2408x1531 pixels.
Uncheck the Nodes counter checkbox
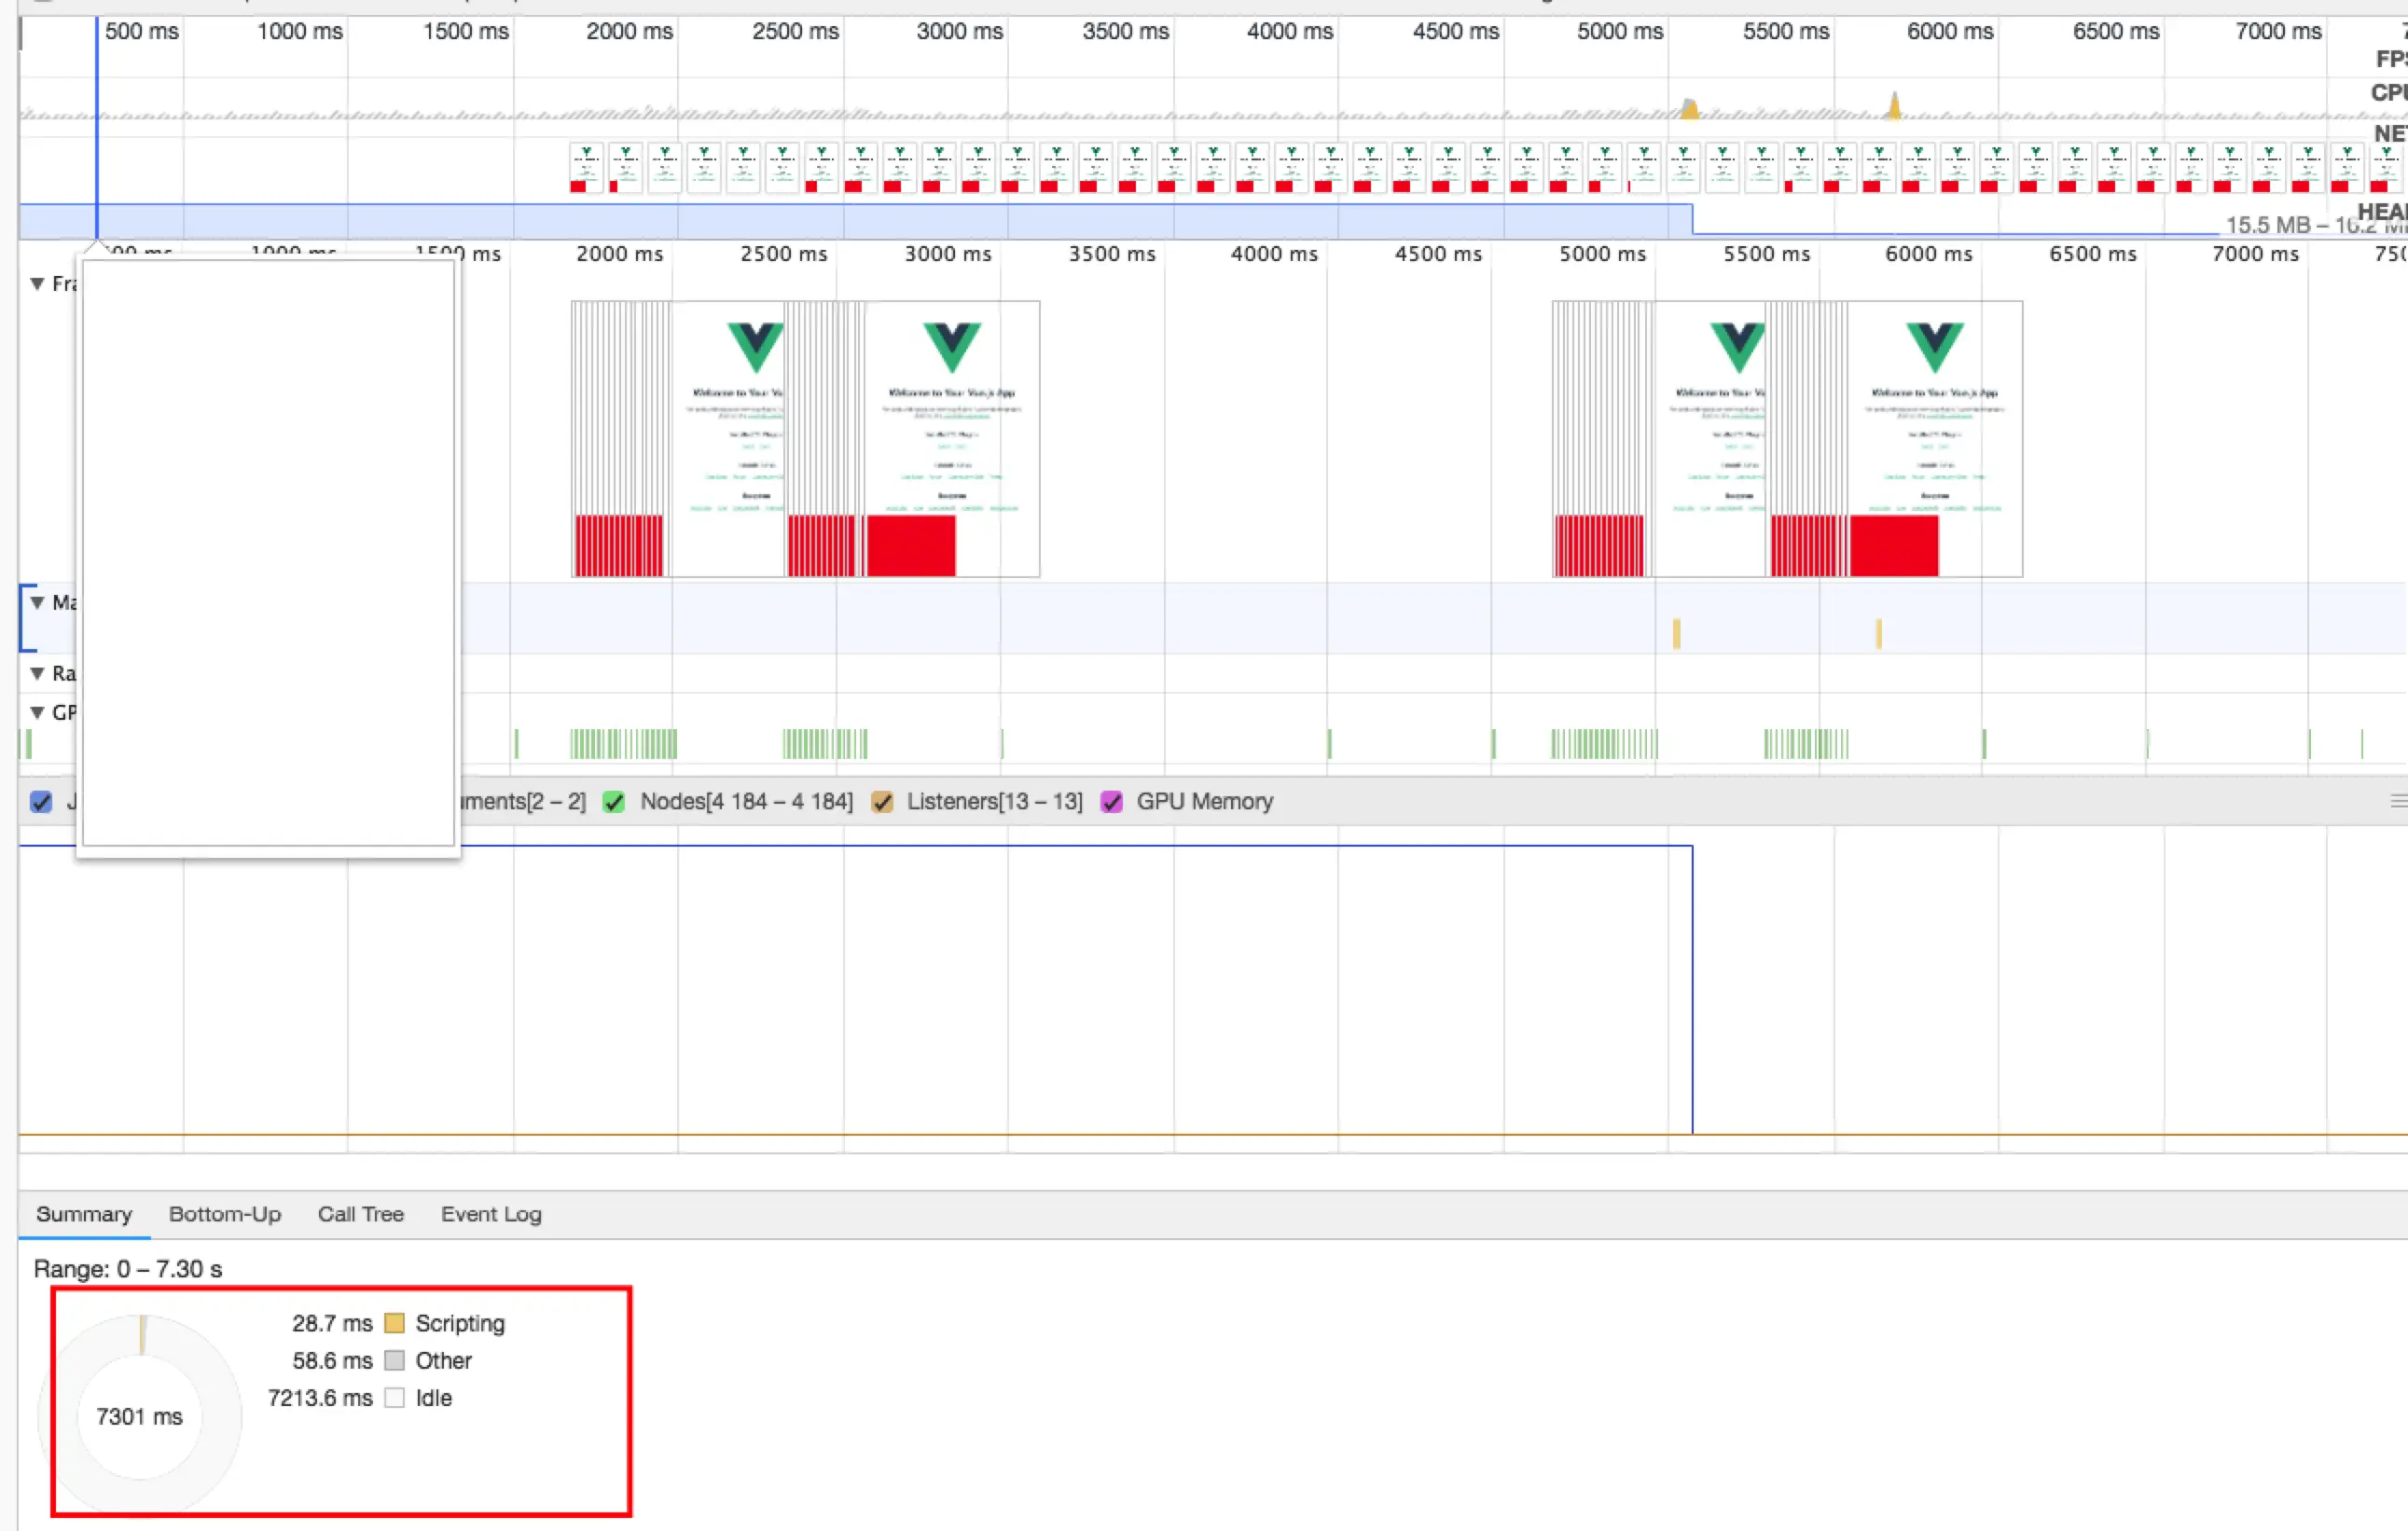click(x=614, y=802)
